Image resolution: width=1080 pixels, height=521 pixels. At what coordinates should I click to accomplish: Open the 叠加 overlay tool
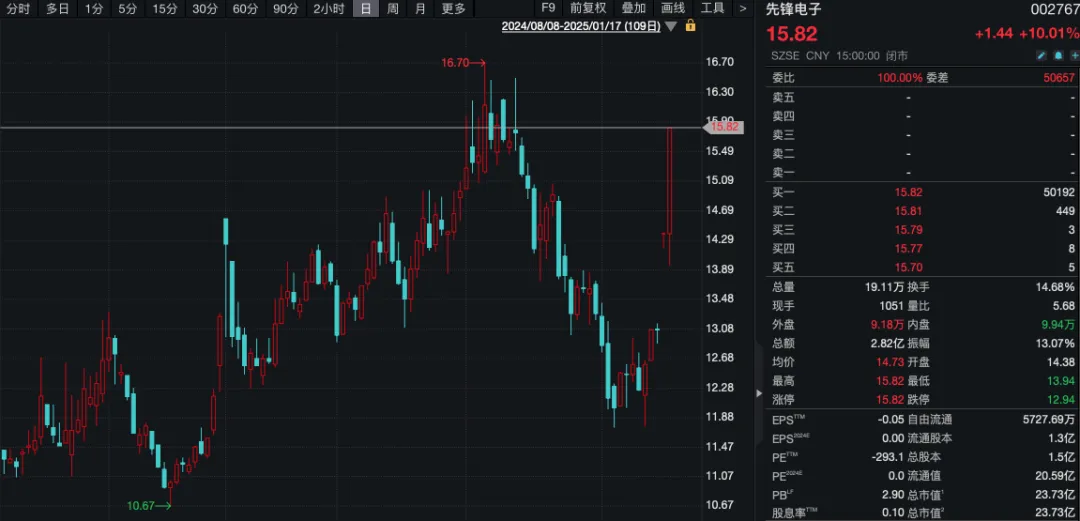coord(634,8)
